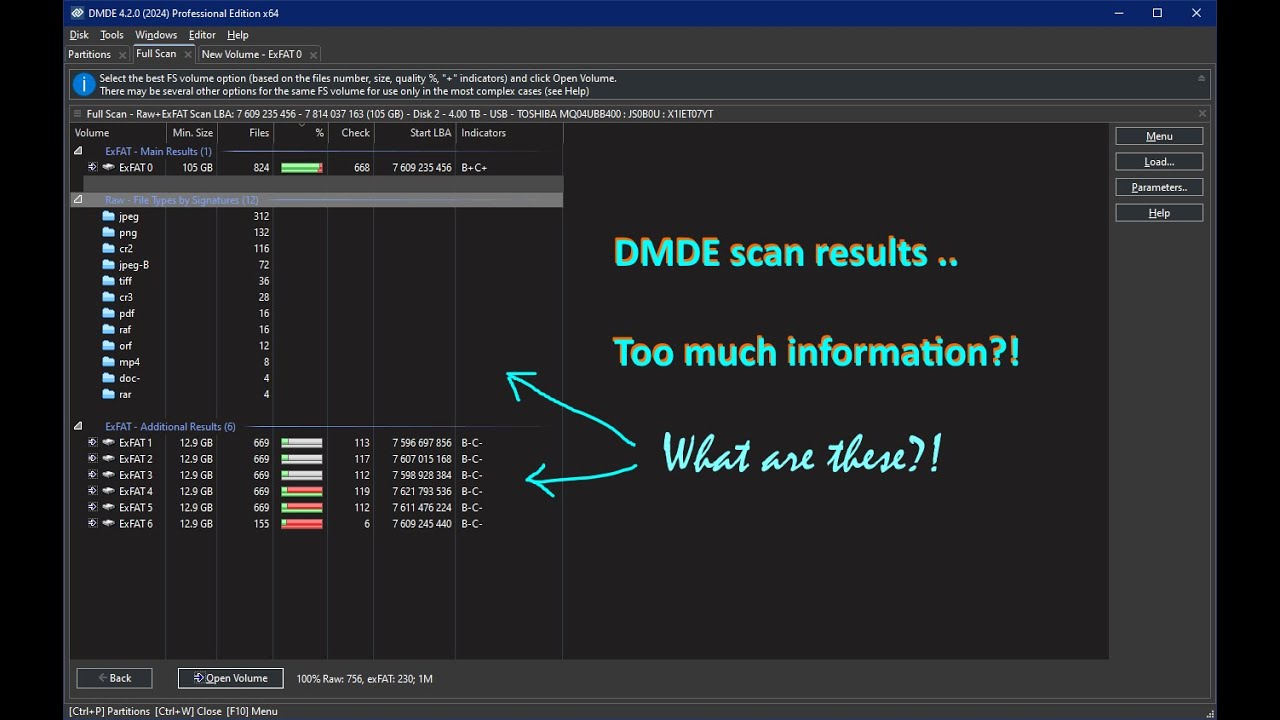Viewport: 1280px width, 720px height.
Task: Click the jpeg folder icon
Action: click(x=109, y=216)
